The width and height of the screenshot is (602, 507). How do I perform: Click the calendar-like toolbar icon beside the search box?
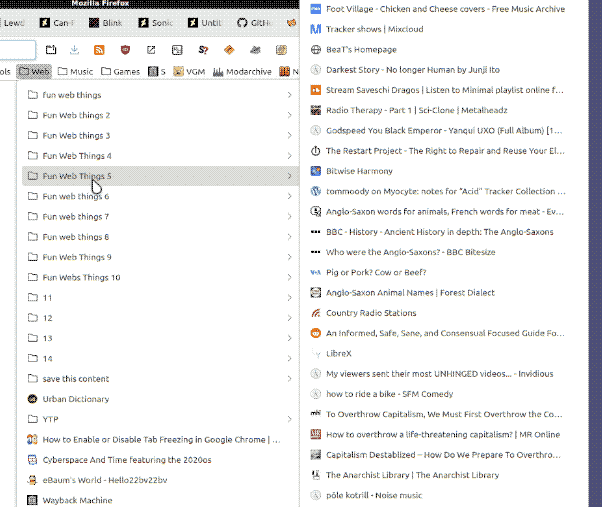[x=51, y=50]
